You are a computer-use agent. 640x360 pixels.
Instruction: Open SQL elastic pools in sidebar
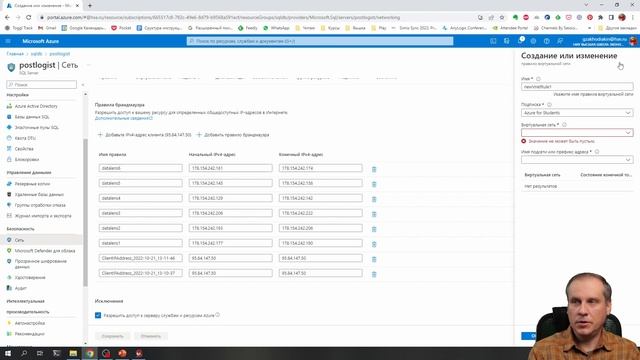tap(36, 127)
